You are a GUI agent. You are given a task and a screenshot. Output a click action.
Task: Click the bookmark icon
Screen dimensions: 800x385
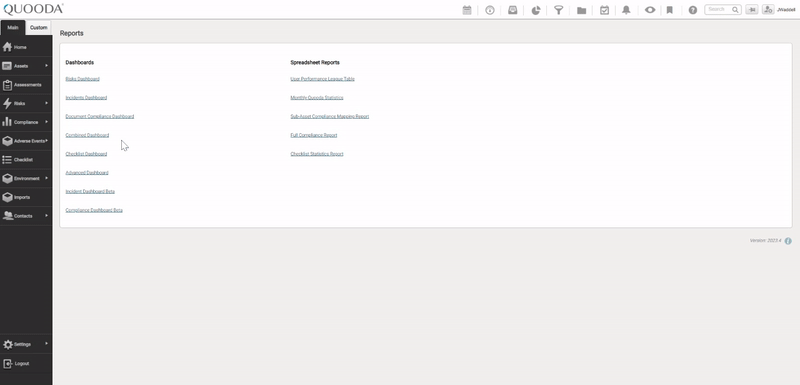pos(670,10)
